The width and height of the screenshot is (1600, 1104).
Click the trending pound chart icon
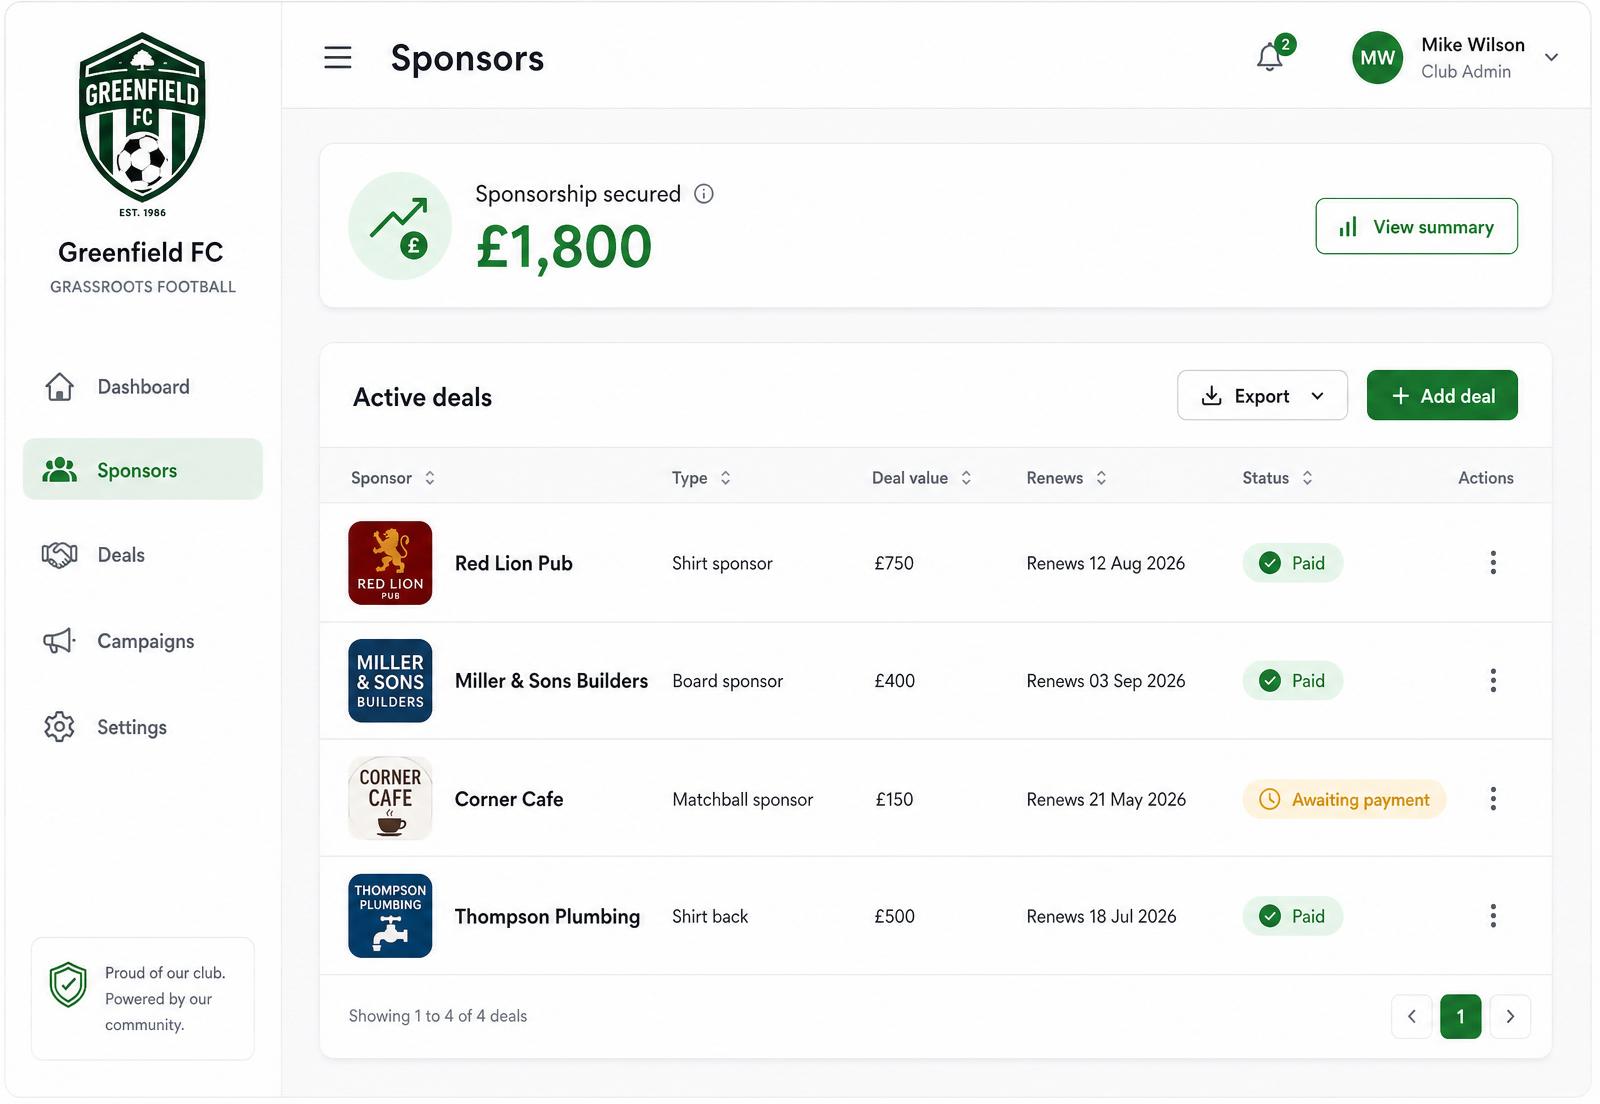pos(400,226)
